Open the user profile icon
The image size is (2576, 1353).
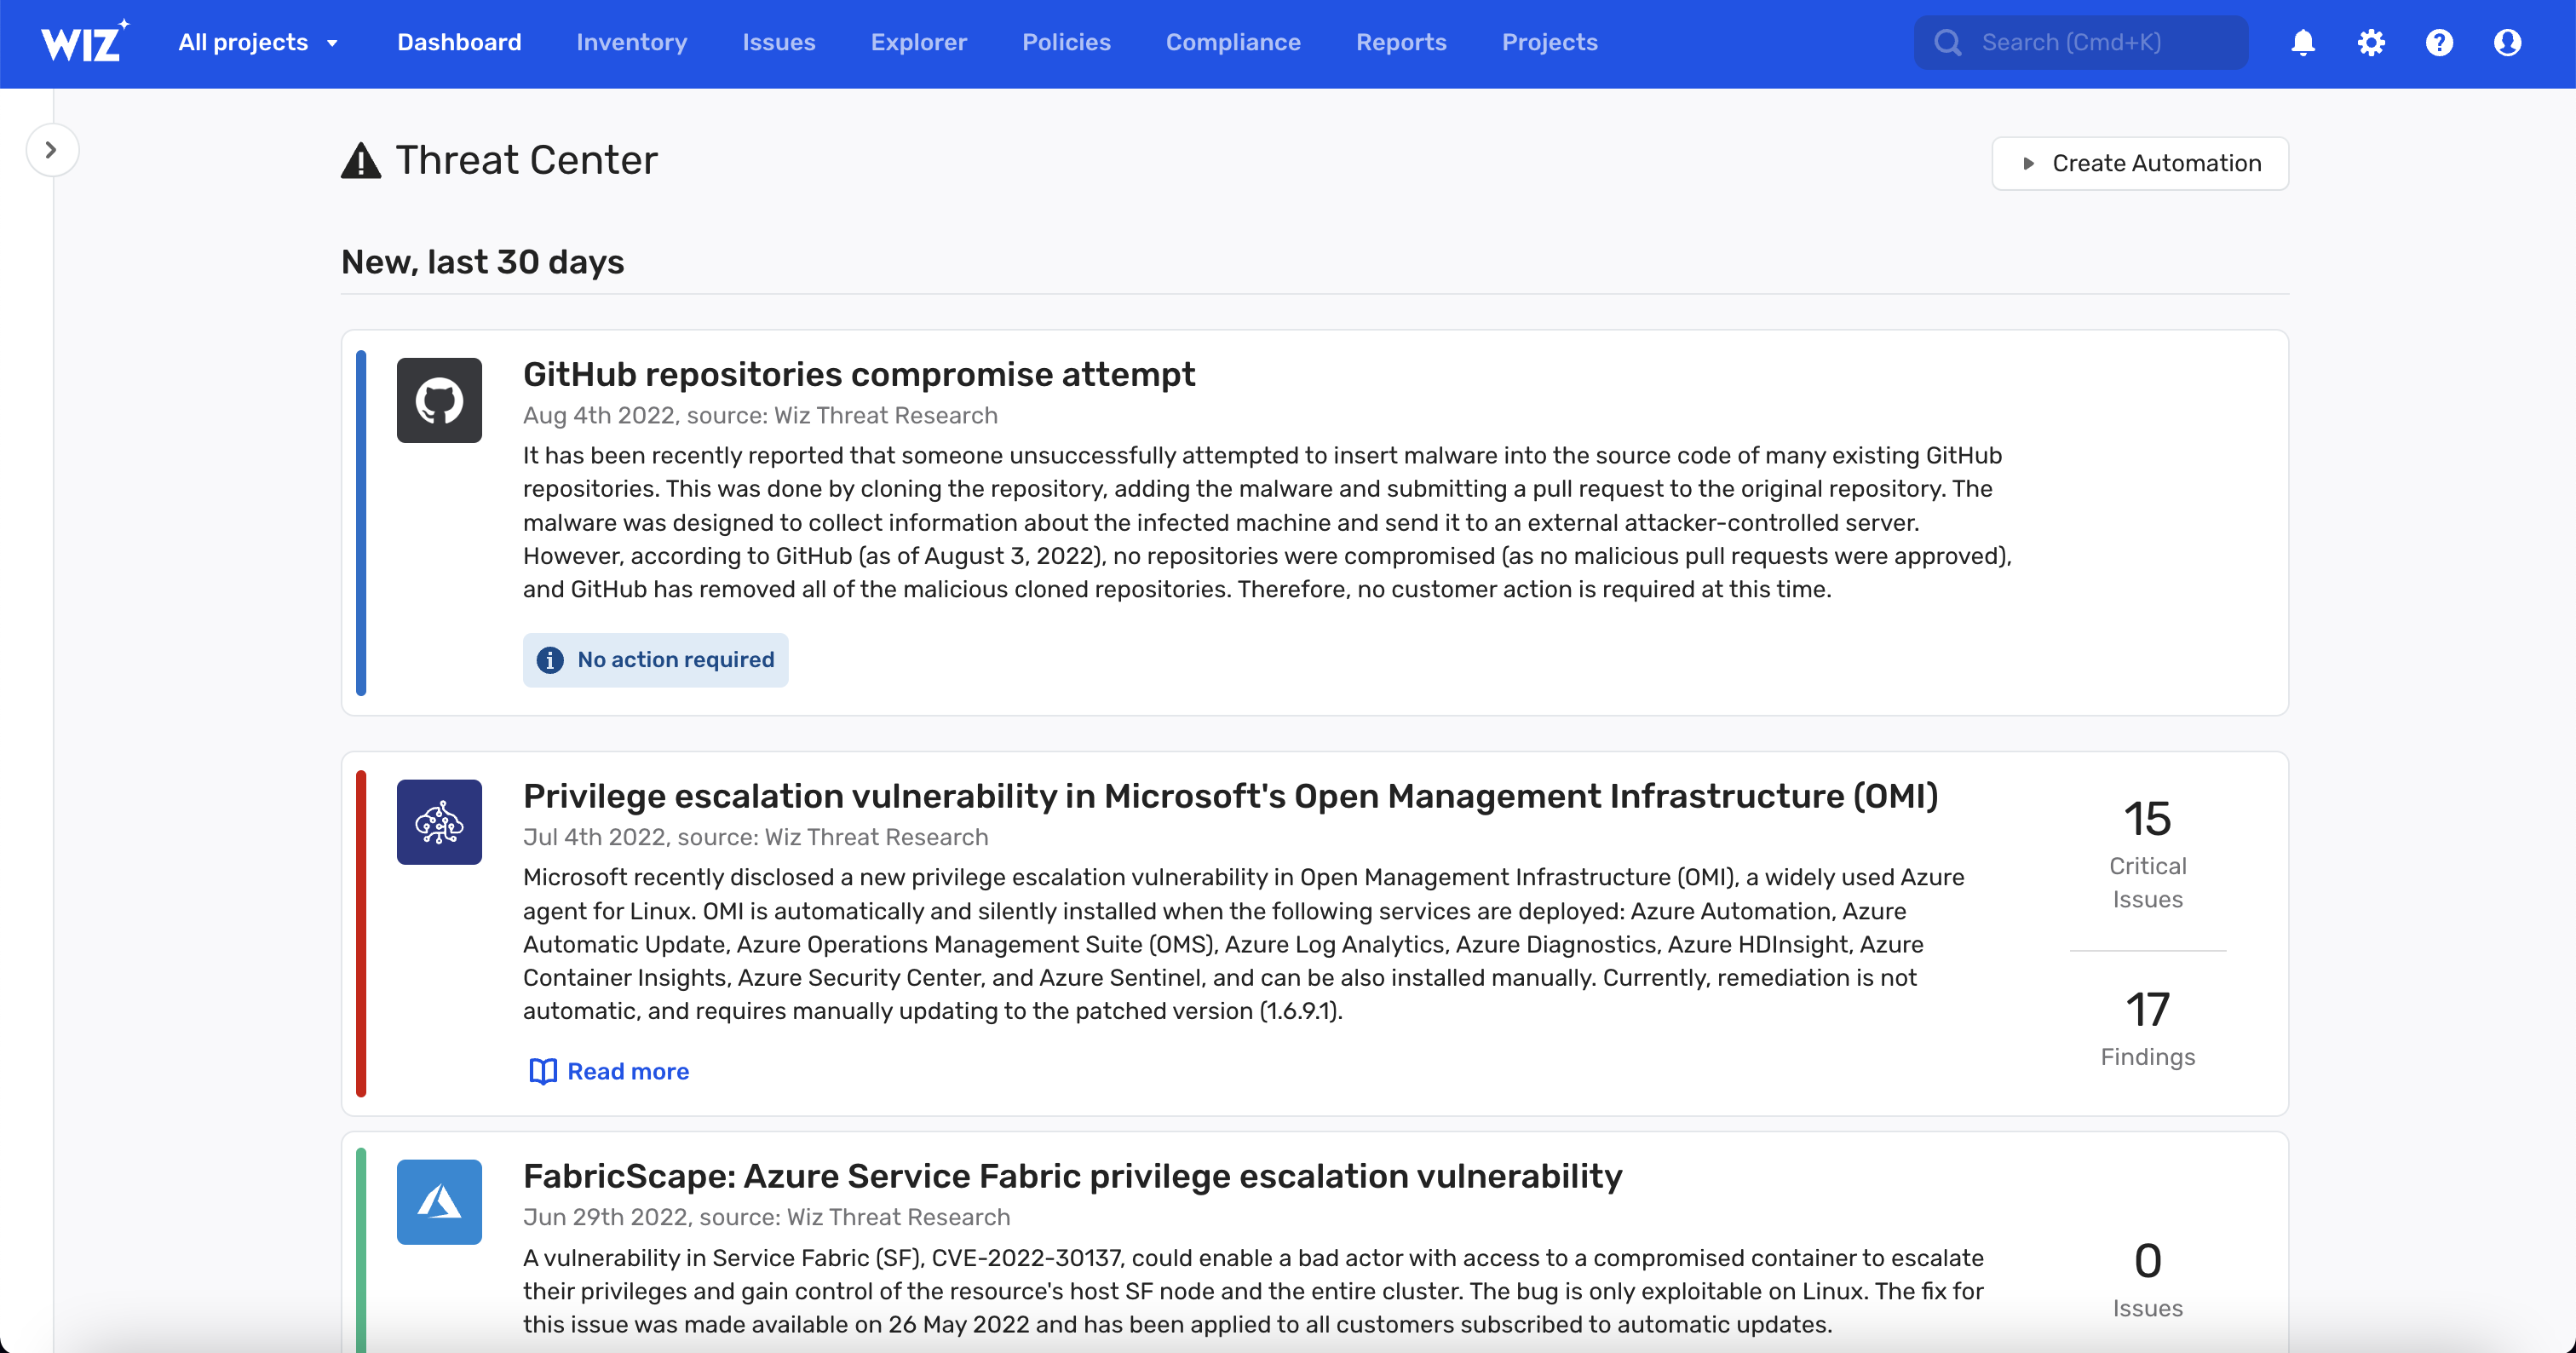click(2507, 42)
